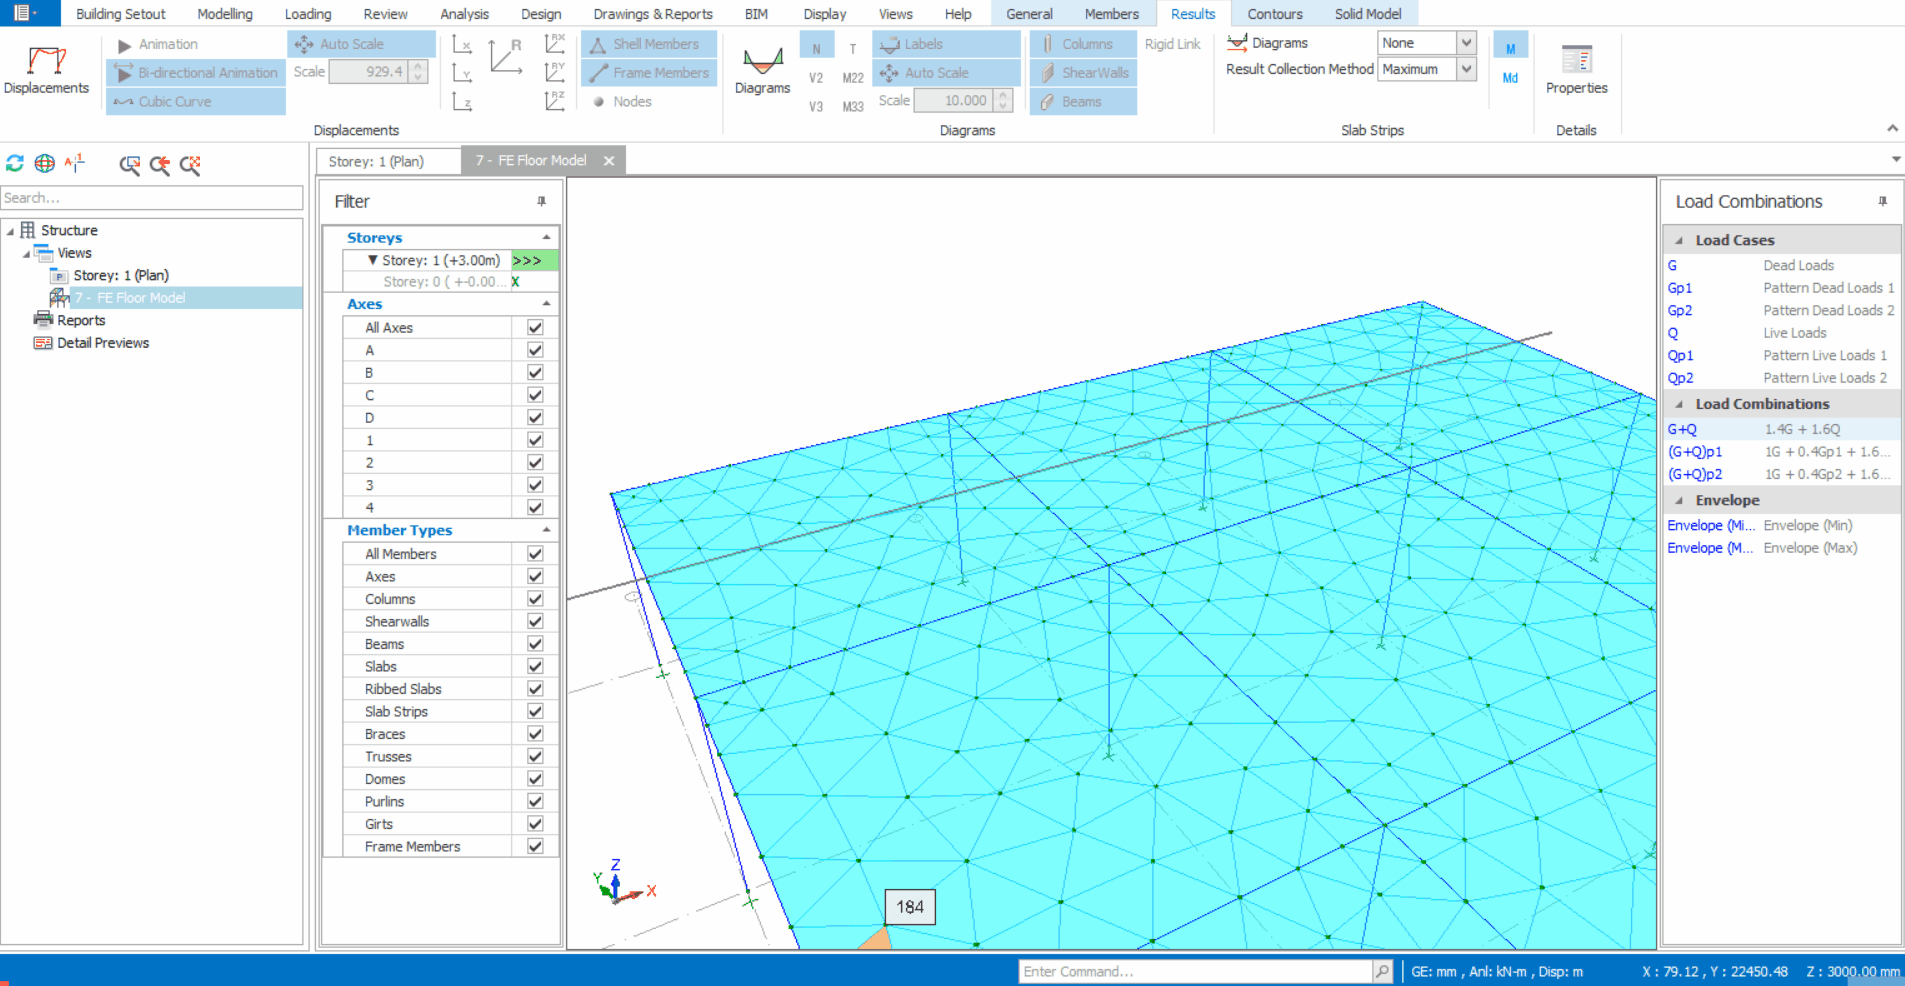Switch to the Contours ribbon tab
The image size is (1905, 986).
(x=1274, y=14)
